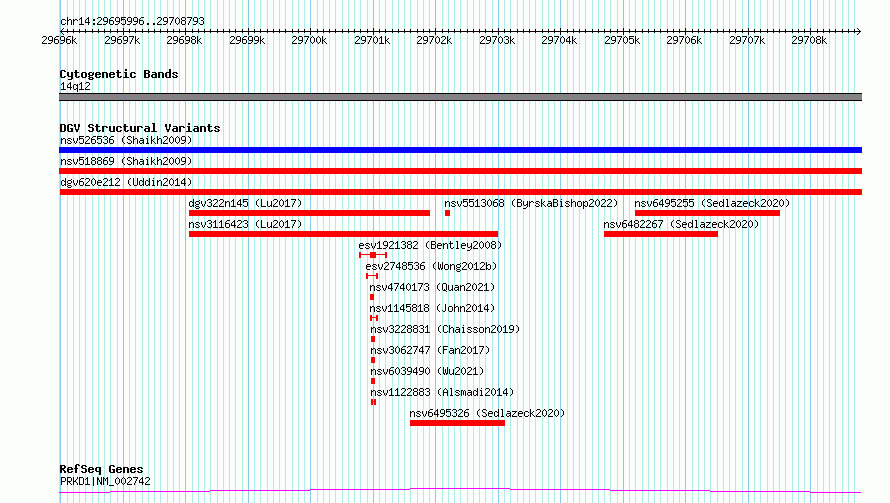Open the nsv4740173 (Quan2021) label
The image size is (890, 503).
click(x=432, y=287)
